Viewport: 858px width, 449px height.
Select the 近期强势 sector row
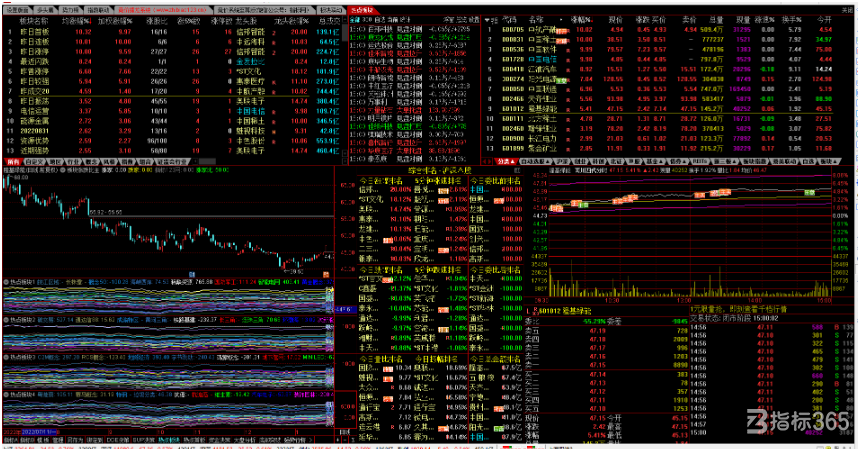point(173,150)
